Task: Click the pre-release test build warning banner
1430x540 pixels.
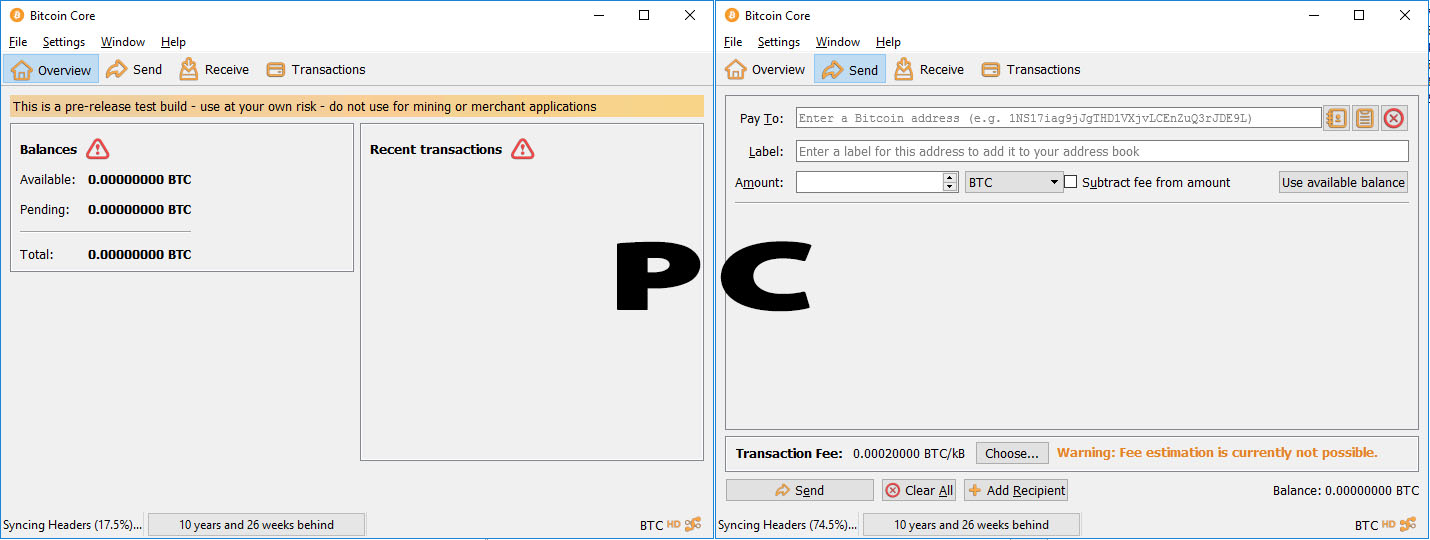Action: point(357,106)
